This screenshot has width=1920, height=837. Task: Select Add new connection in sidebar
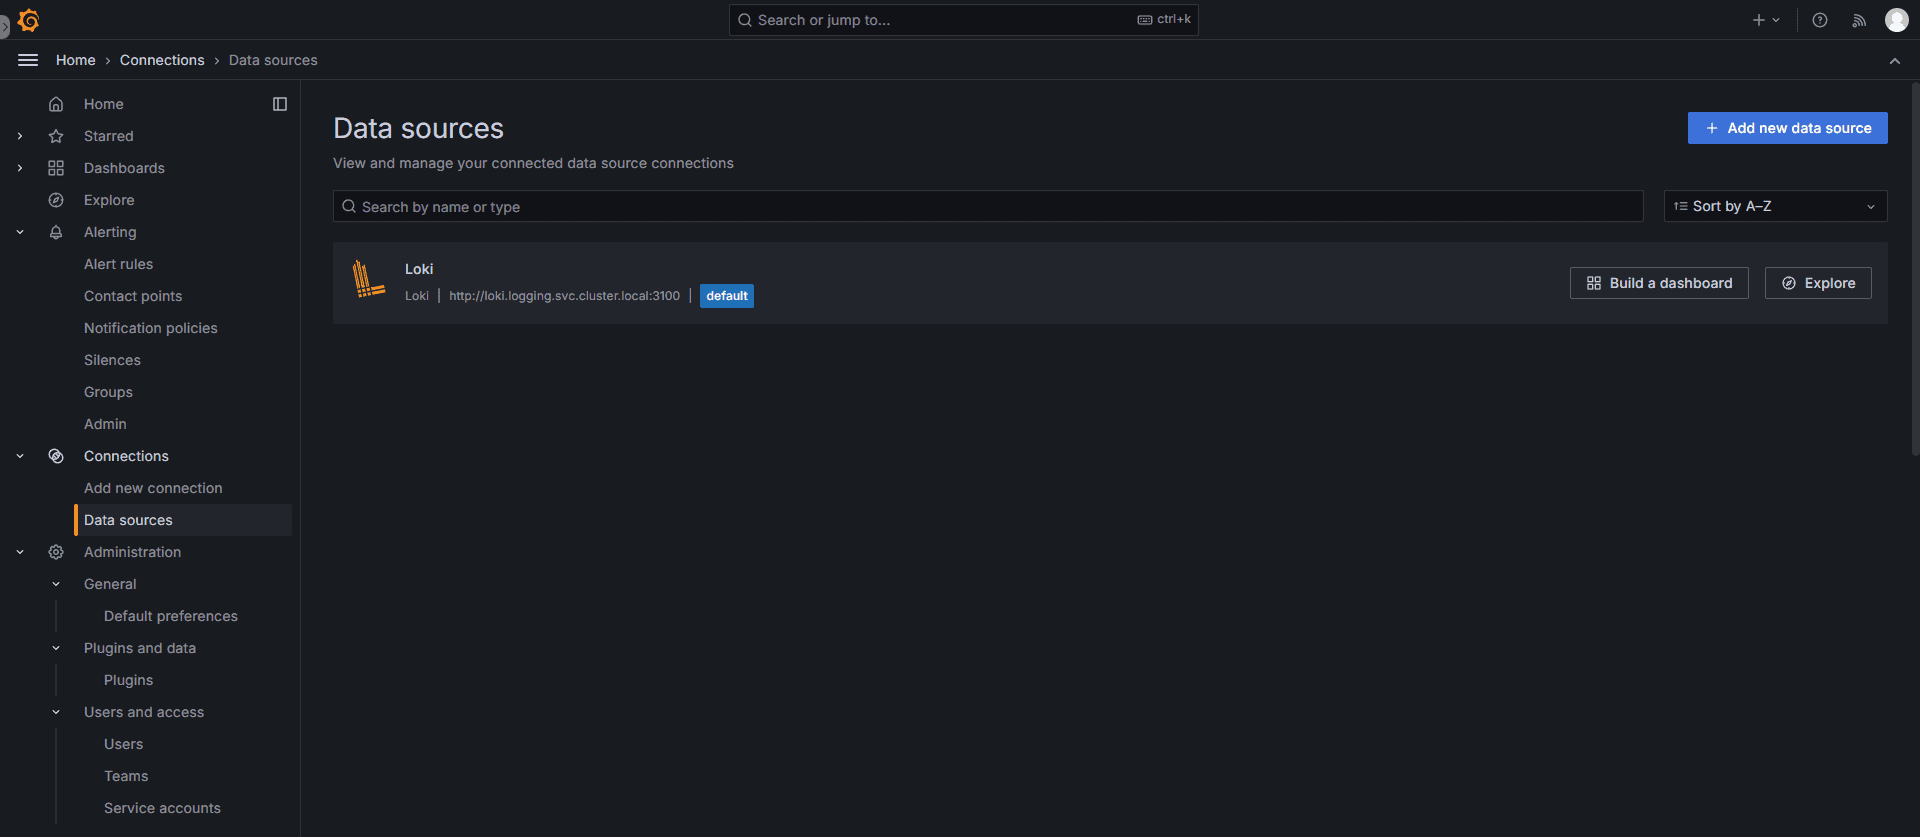(153, 488)
